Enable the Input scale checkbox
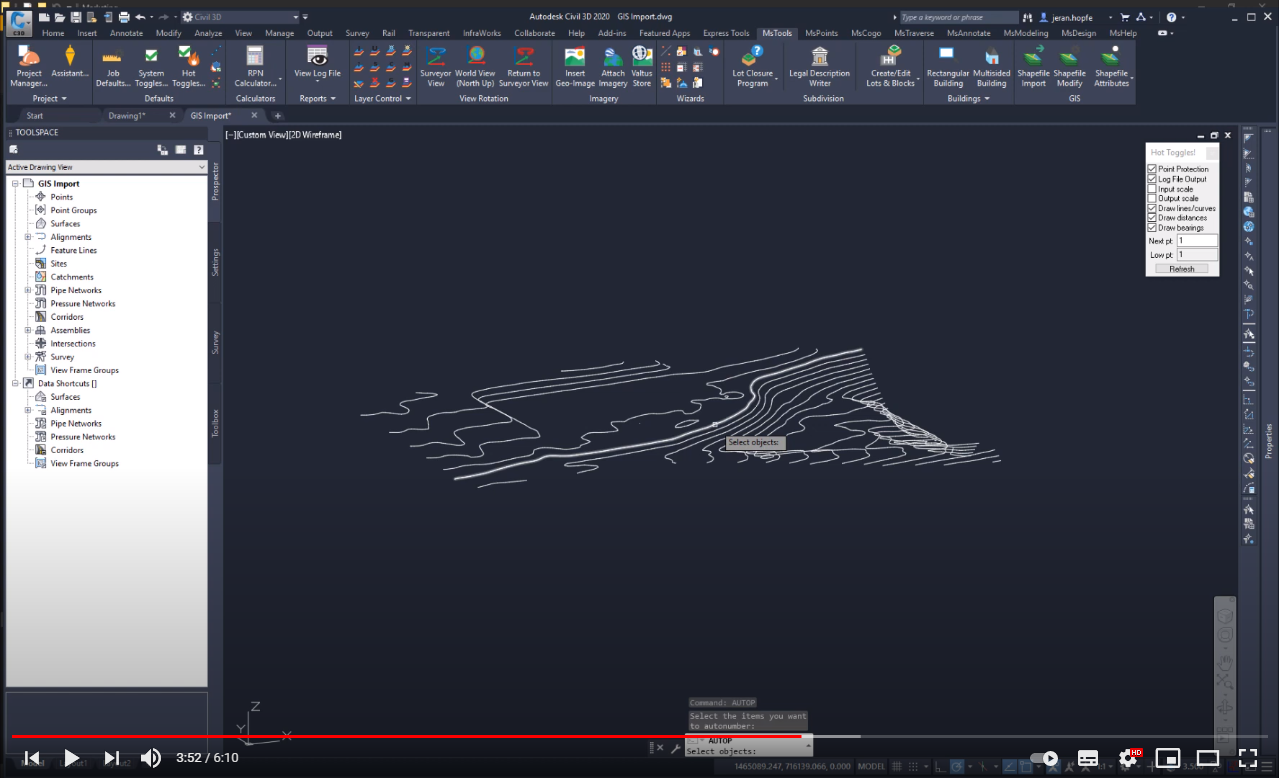The width and height of the screenshot is (1279, 778). [1152, 189]
